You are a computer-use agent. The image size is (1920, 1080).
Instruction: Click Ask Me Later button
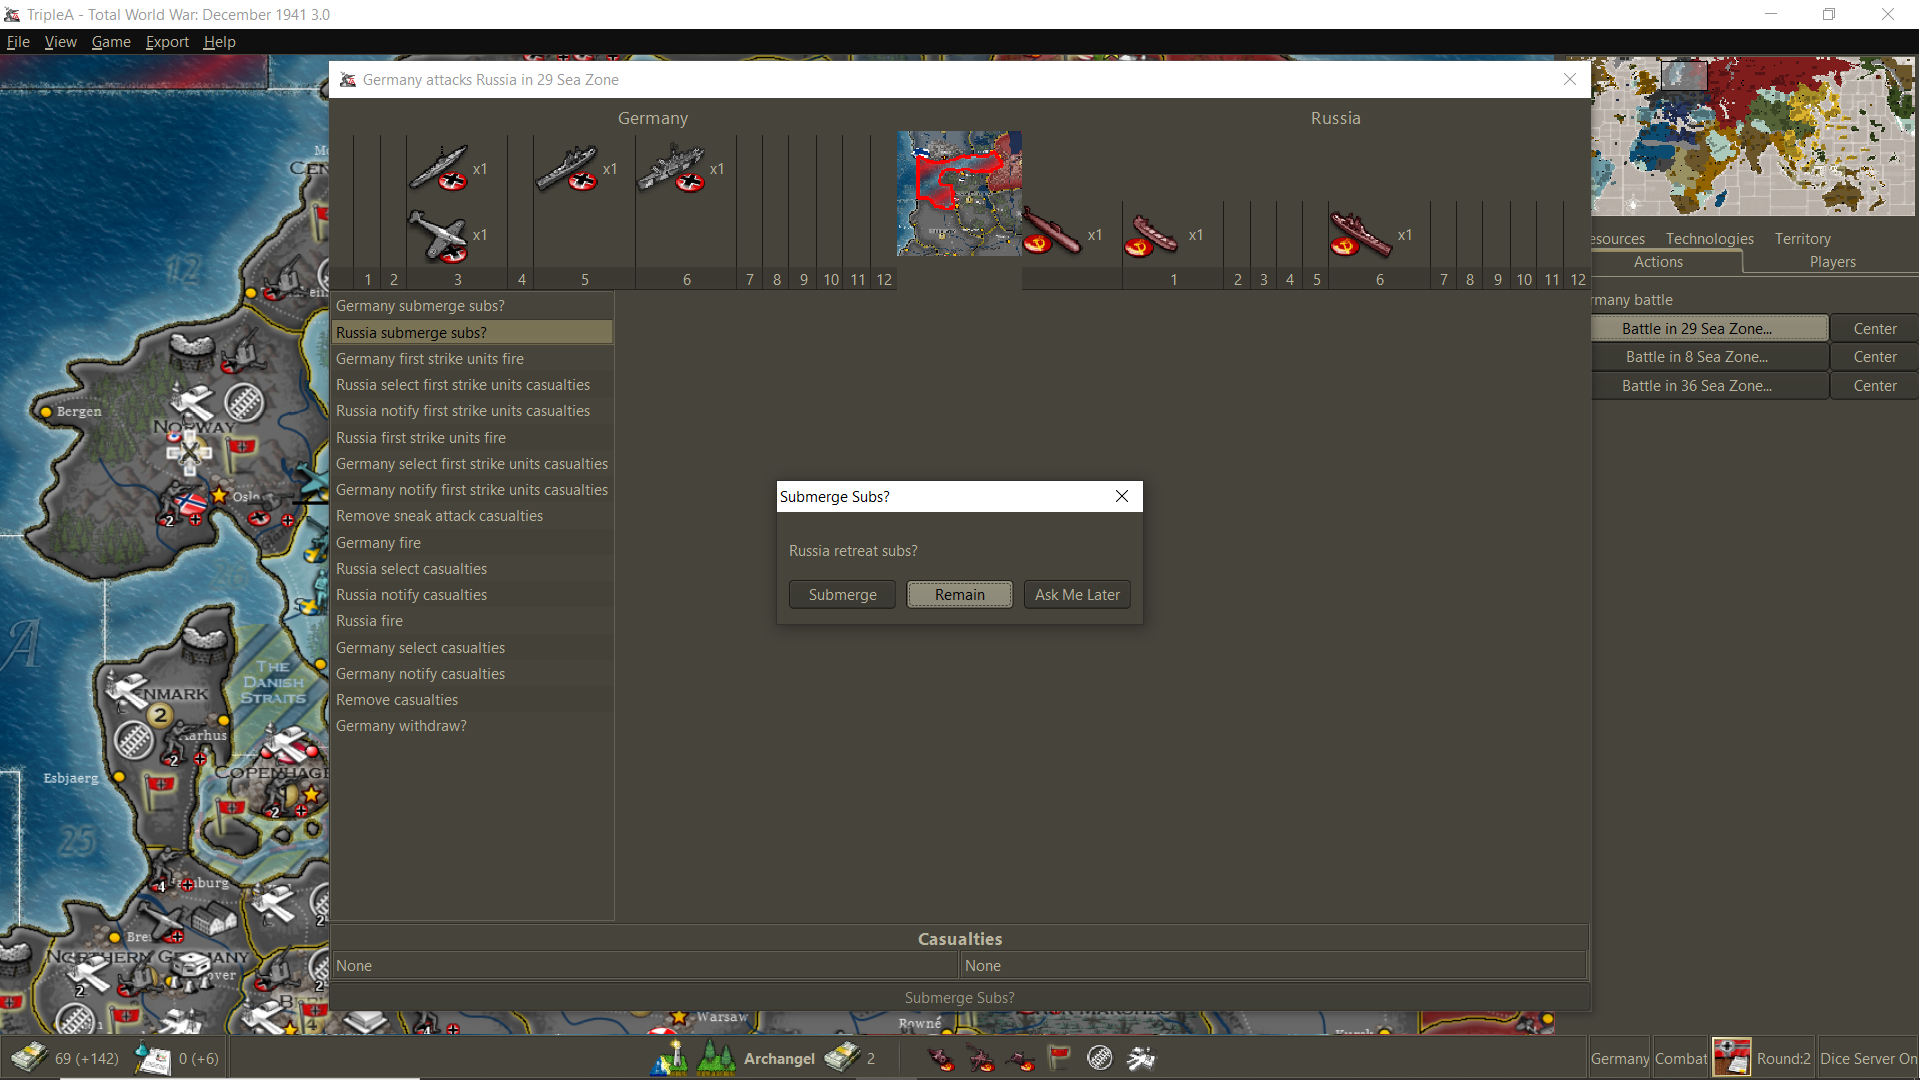(x=1077, y=595)
